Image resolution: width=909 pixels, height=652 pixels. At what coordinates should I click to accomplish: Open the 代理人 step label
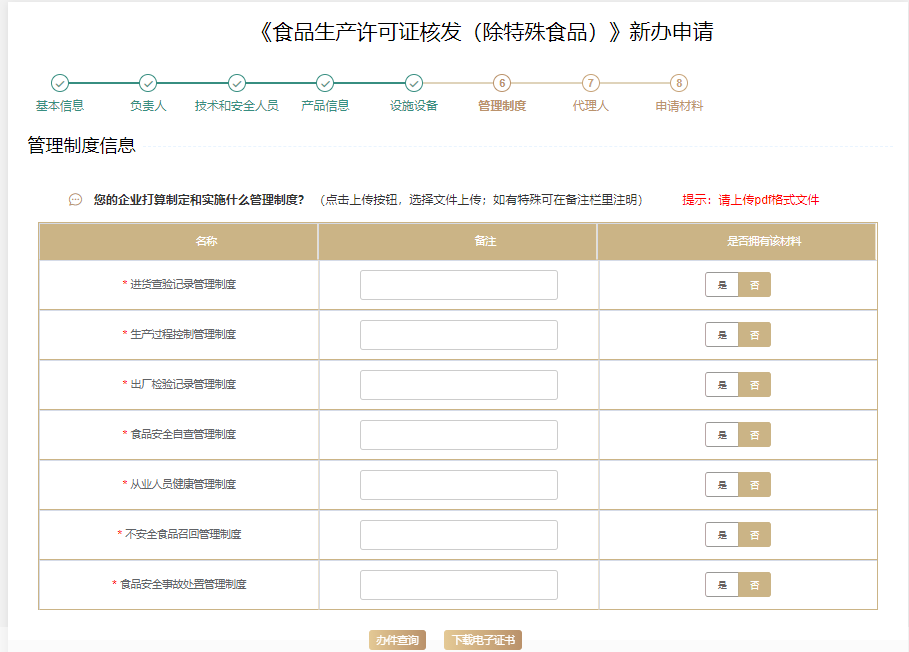591,106
